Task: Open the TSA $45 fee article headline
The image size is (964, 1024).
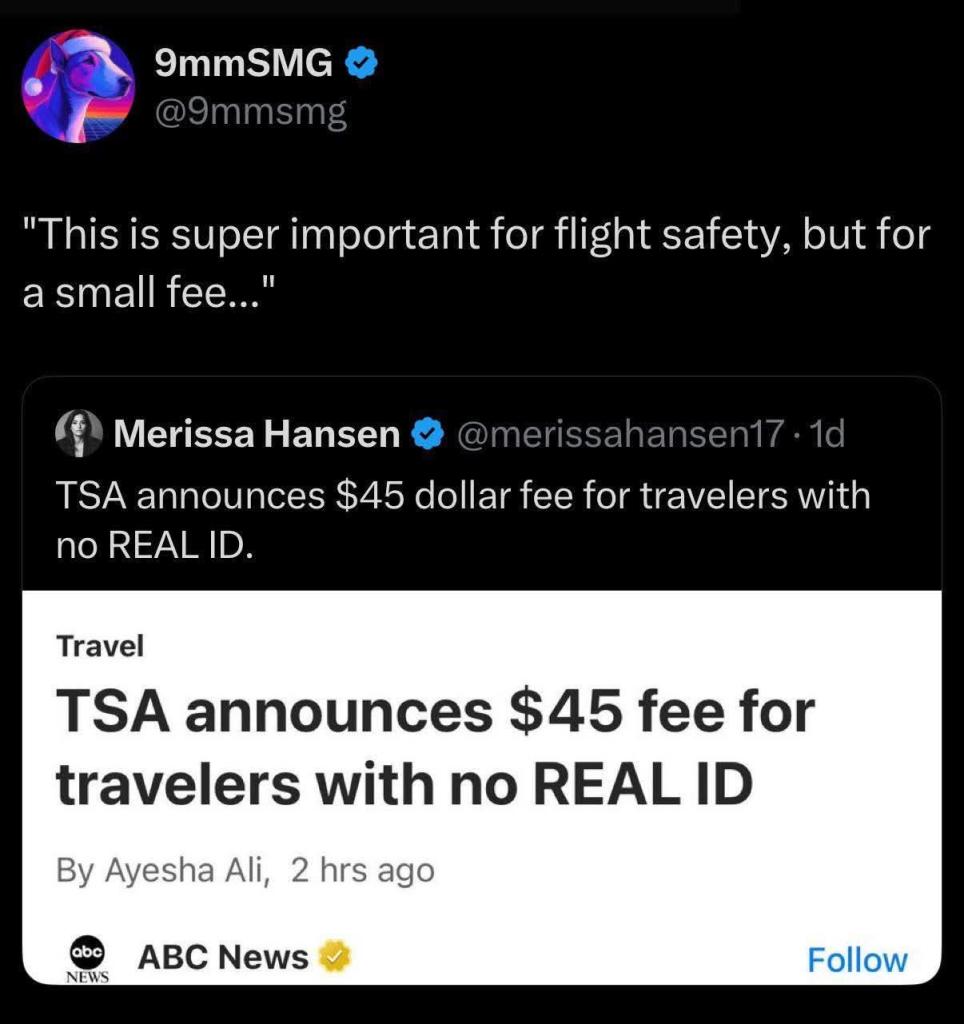Action: [x=435, y=748]
